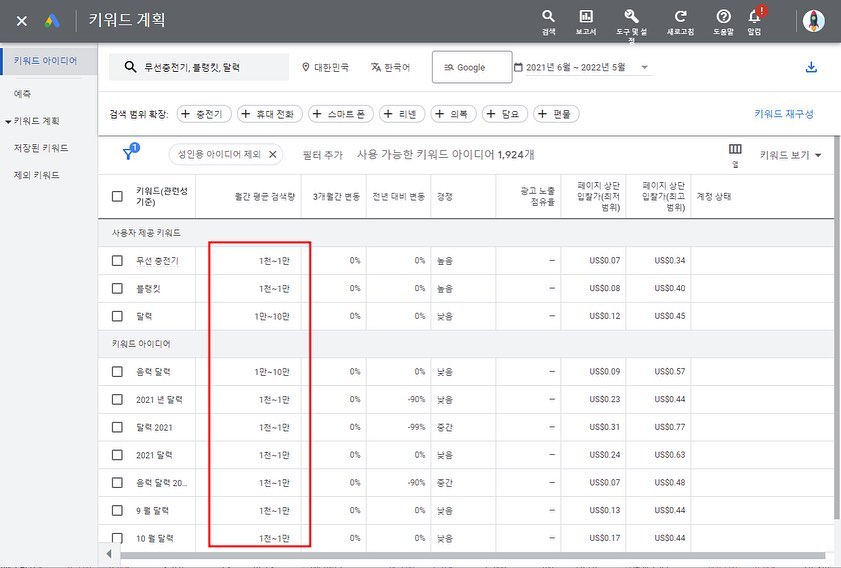Sort by 광고 노출 점유율 column header

coord(537,196)
